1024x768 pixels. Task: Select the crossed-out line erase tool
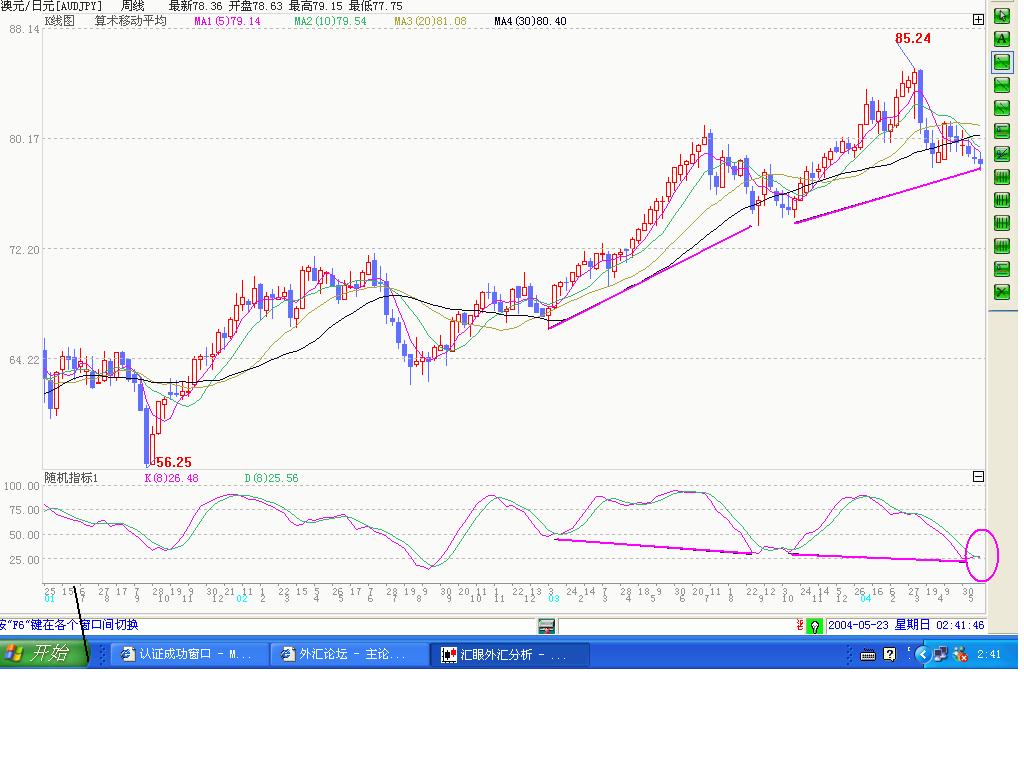click(1001, 153)
